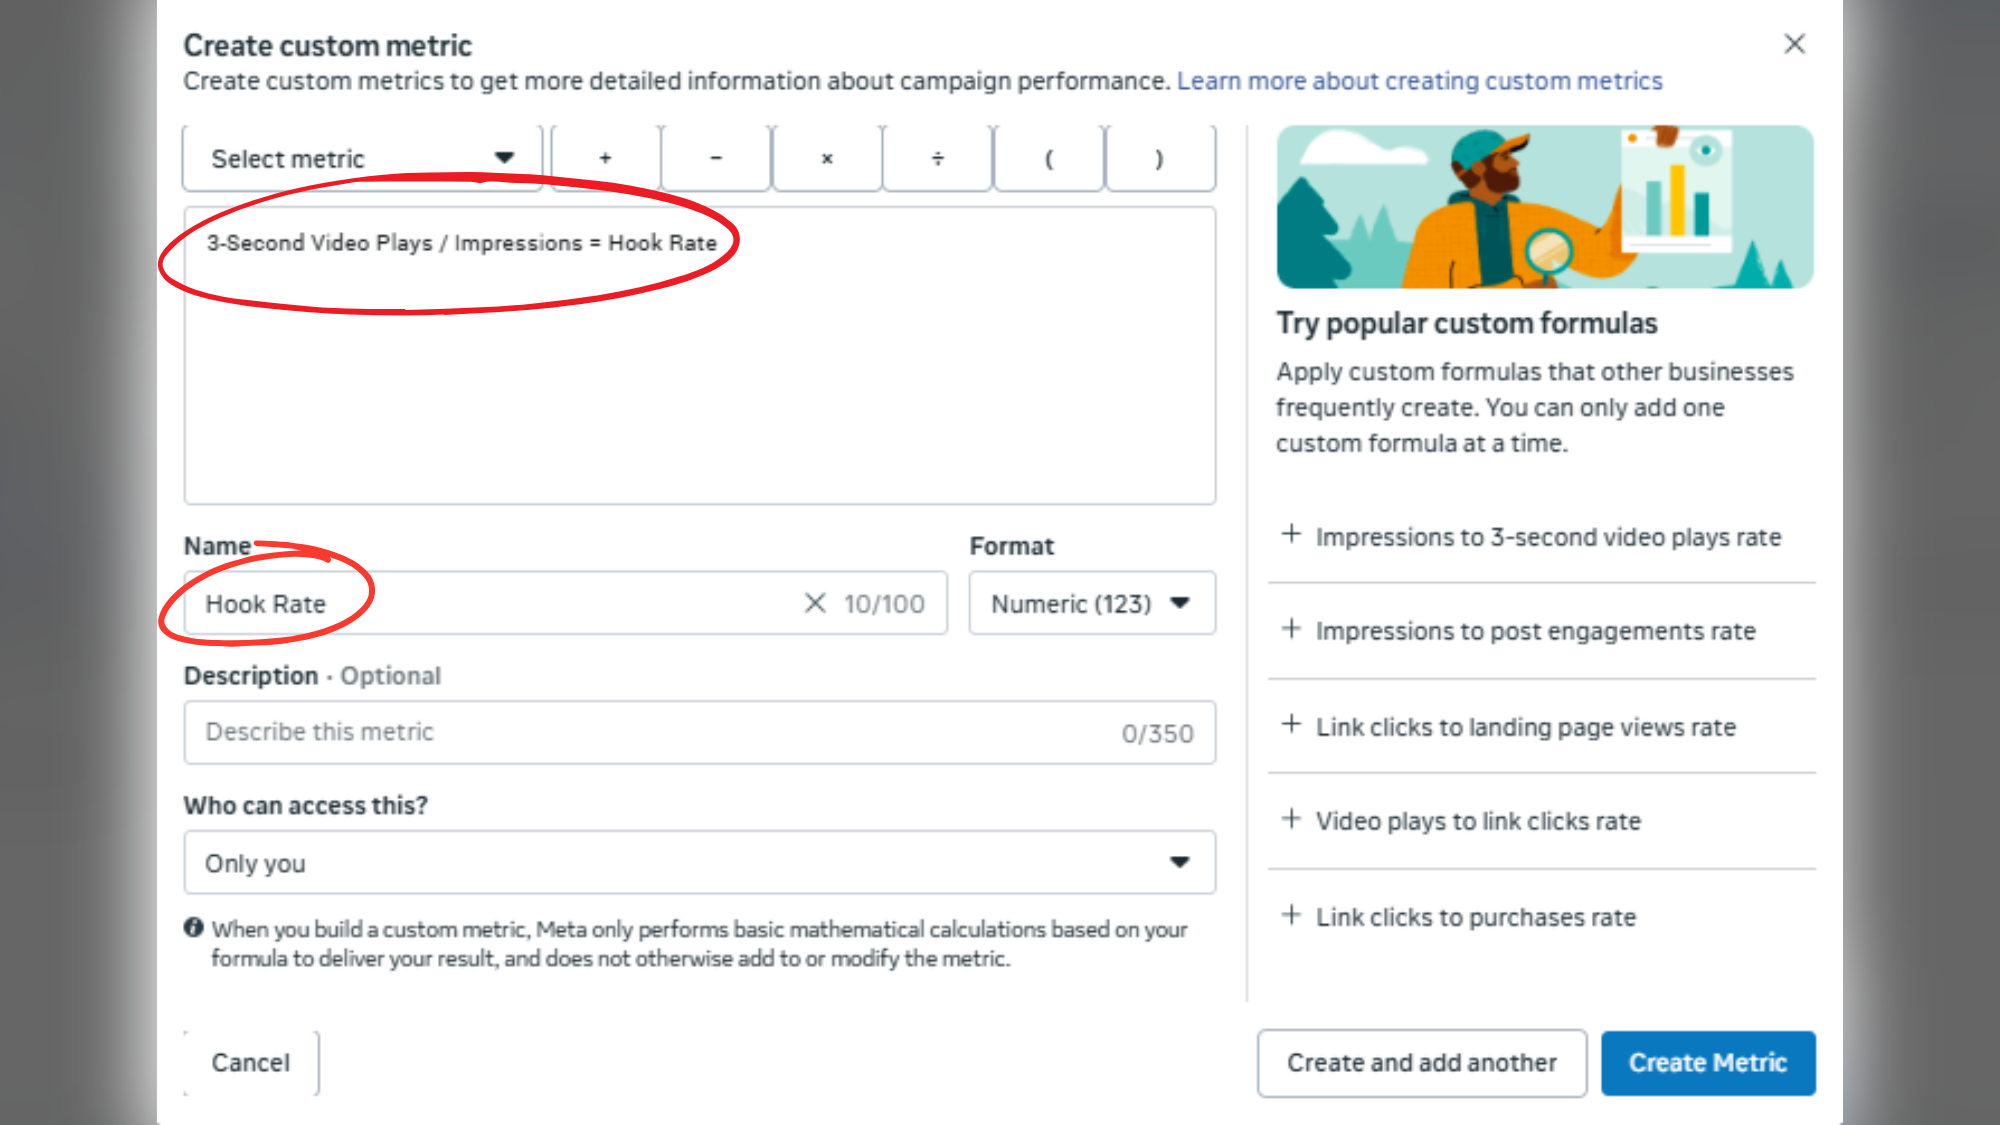Insert a closing parenthesis
This screenshot has height=1125, width=2000.
(x=1159, y=158)
